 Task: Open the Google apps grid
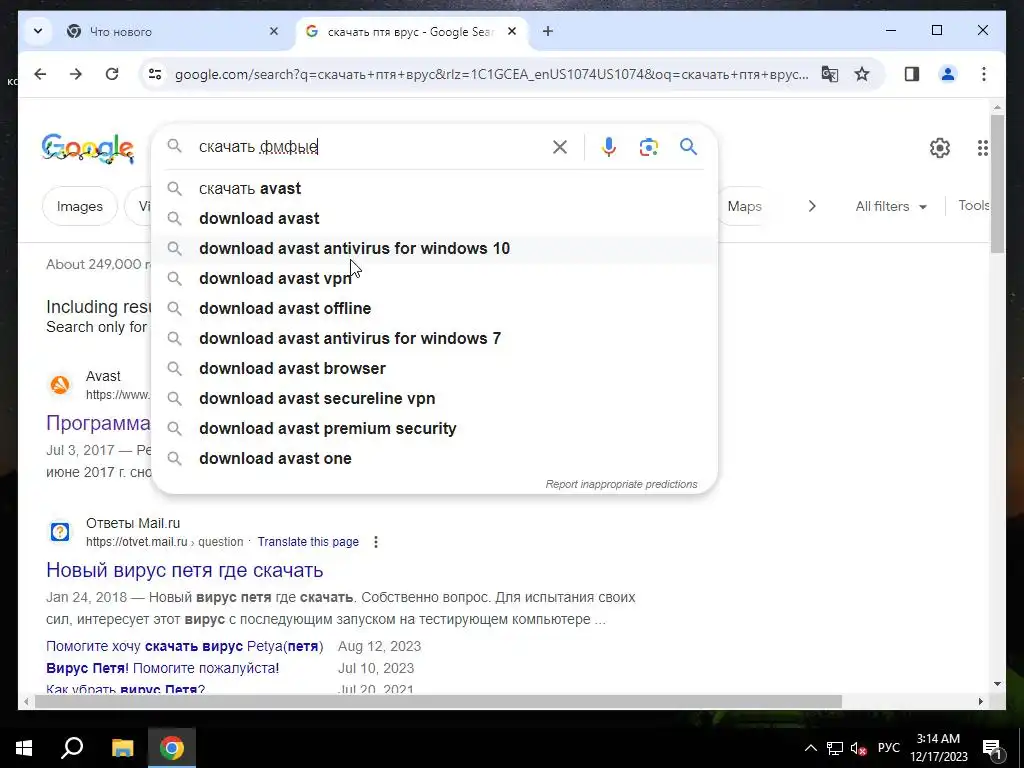tap(982, 148)
